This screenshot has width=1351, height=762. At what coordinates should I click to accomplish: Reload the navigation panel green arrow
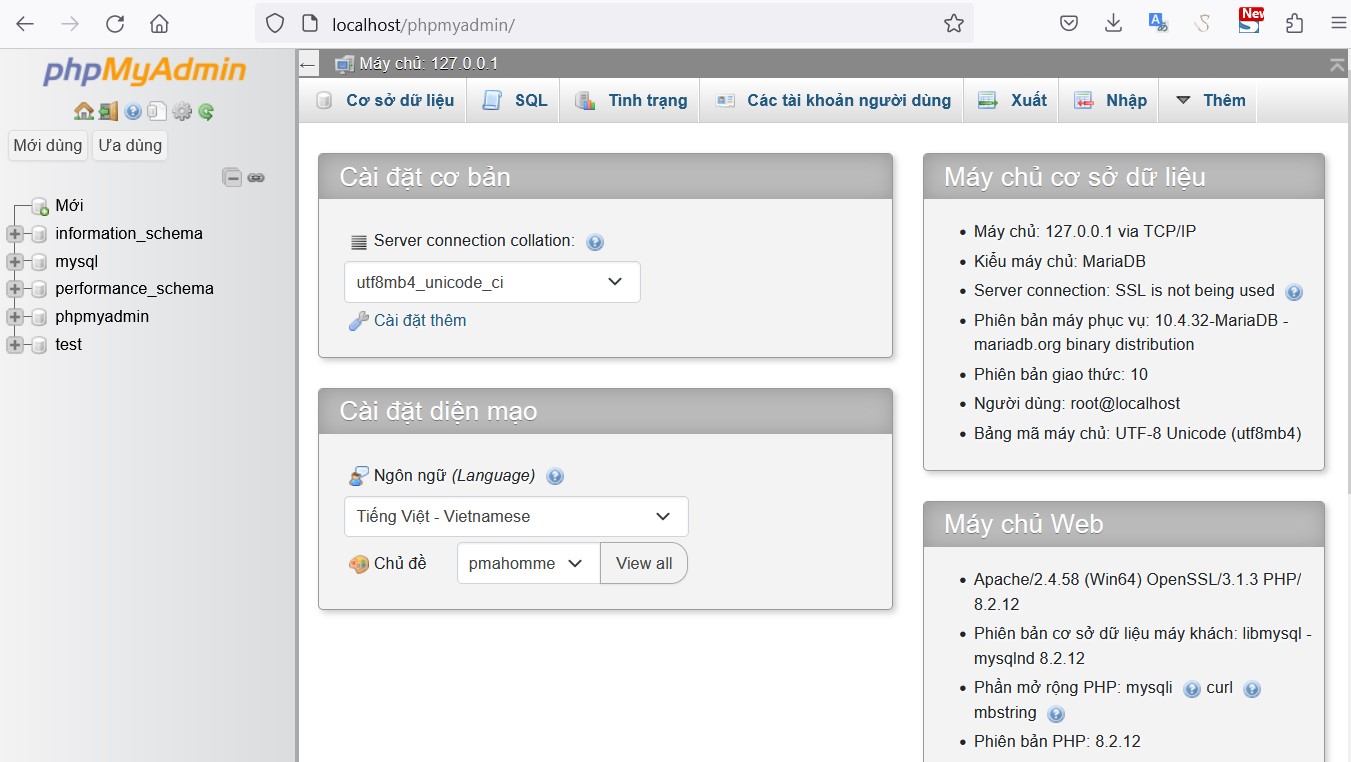click(206, 111)
